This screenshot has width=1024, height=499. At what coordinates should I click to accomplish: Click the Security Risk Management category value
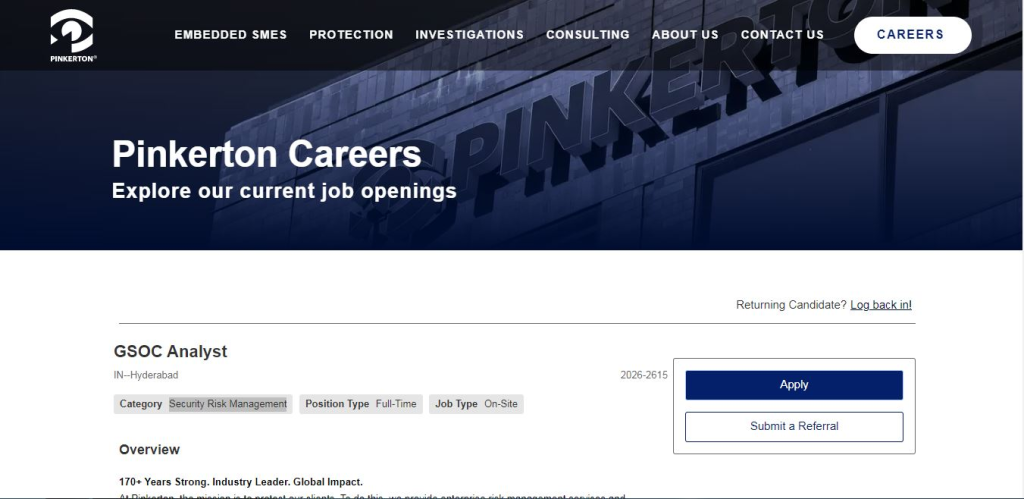click(x=228, y=404)
